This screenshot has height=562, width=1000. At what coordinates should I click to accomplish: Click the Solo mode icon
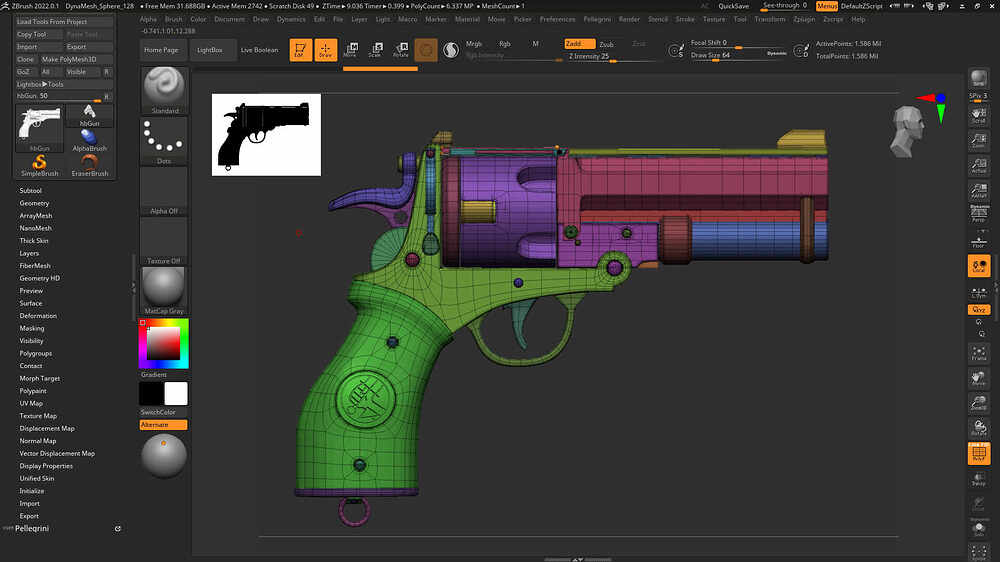(978, 528)
